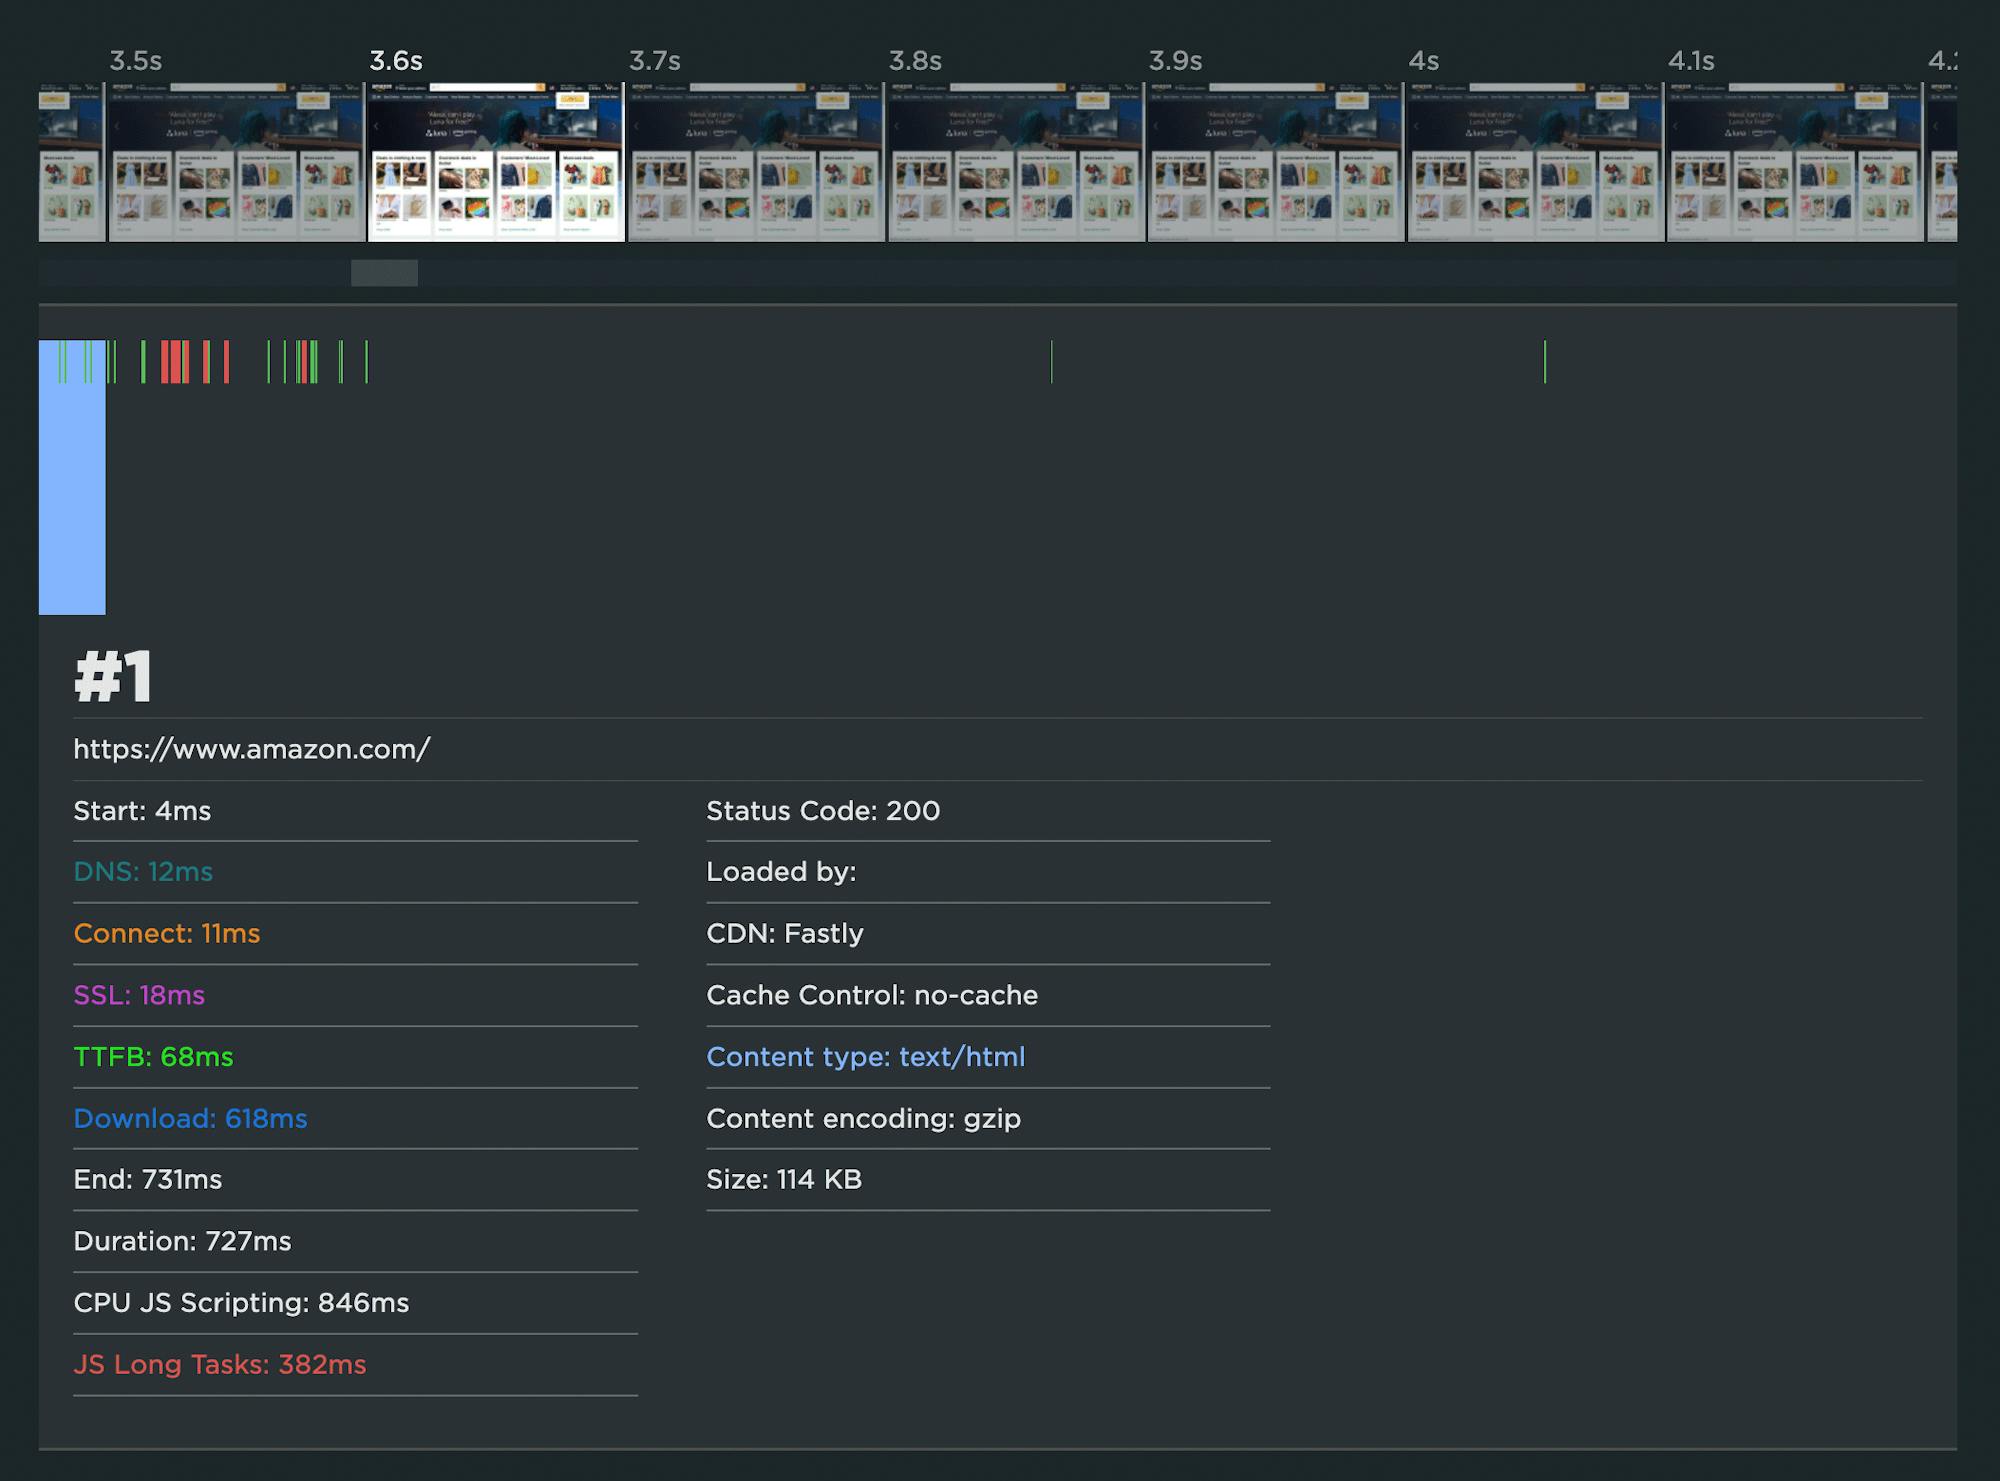Viewport: 2000px width, 1481px height.
Task: Click the #1 request heading
Action: pos(113,677)
